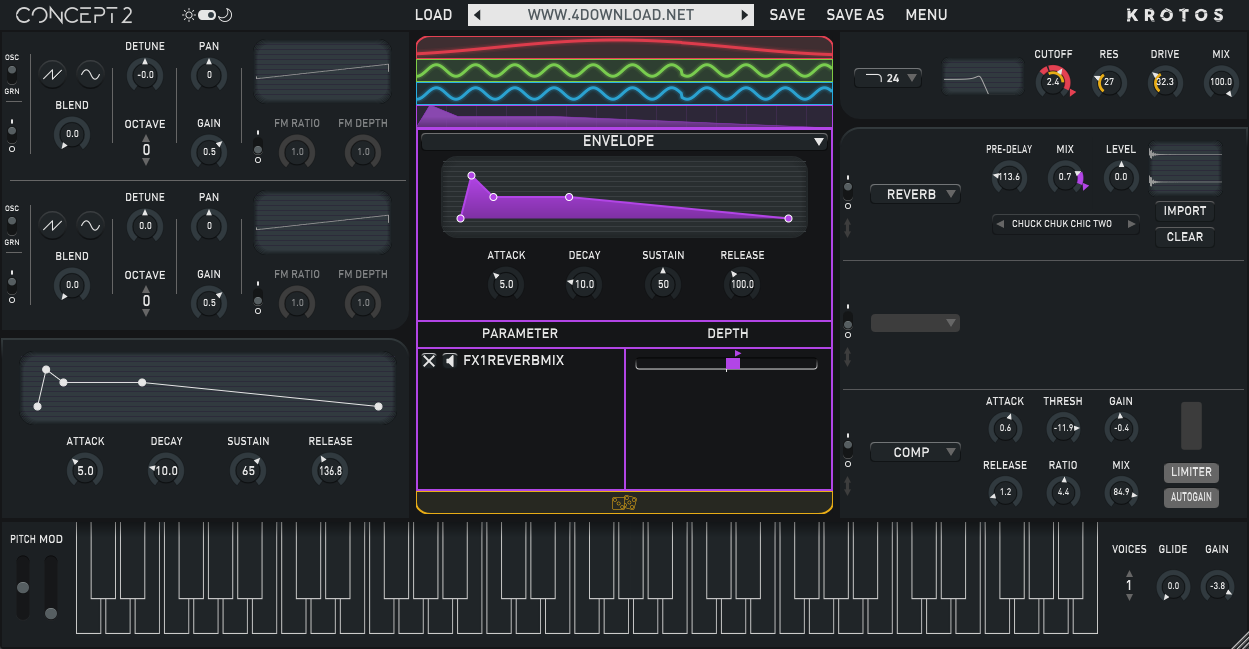Click the GLIDE knob
1249x649 pixels.
pos(1173,586)
